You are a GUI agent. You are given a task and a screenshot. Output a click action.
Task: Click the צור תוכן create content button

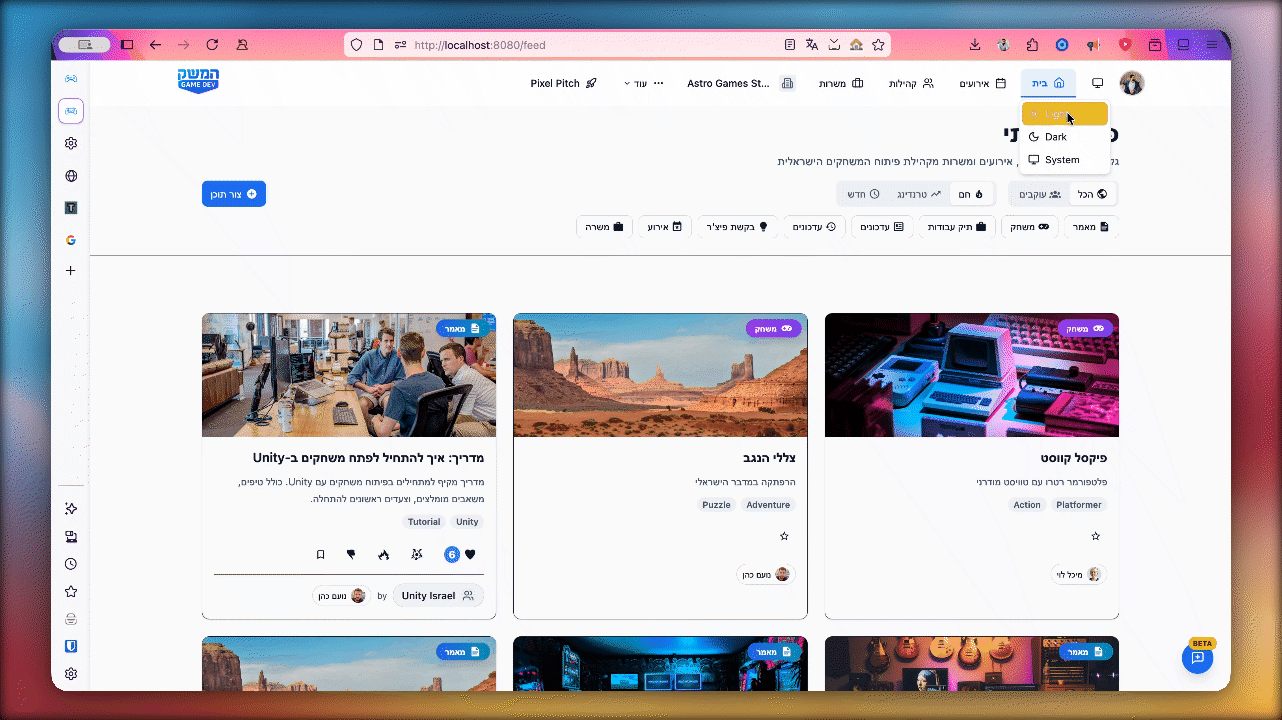pyautogui.click(x=234, y=194)
